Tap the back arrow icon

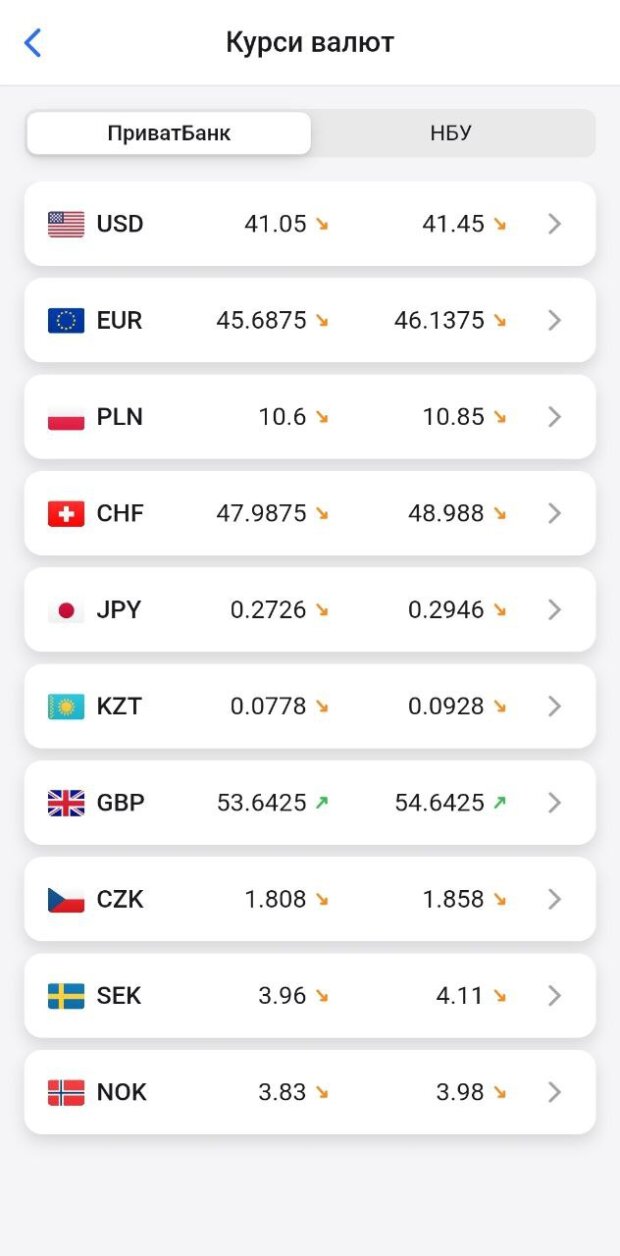pyautogui.click(x=33, y=43)
